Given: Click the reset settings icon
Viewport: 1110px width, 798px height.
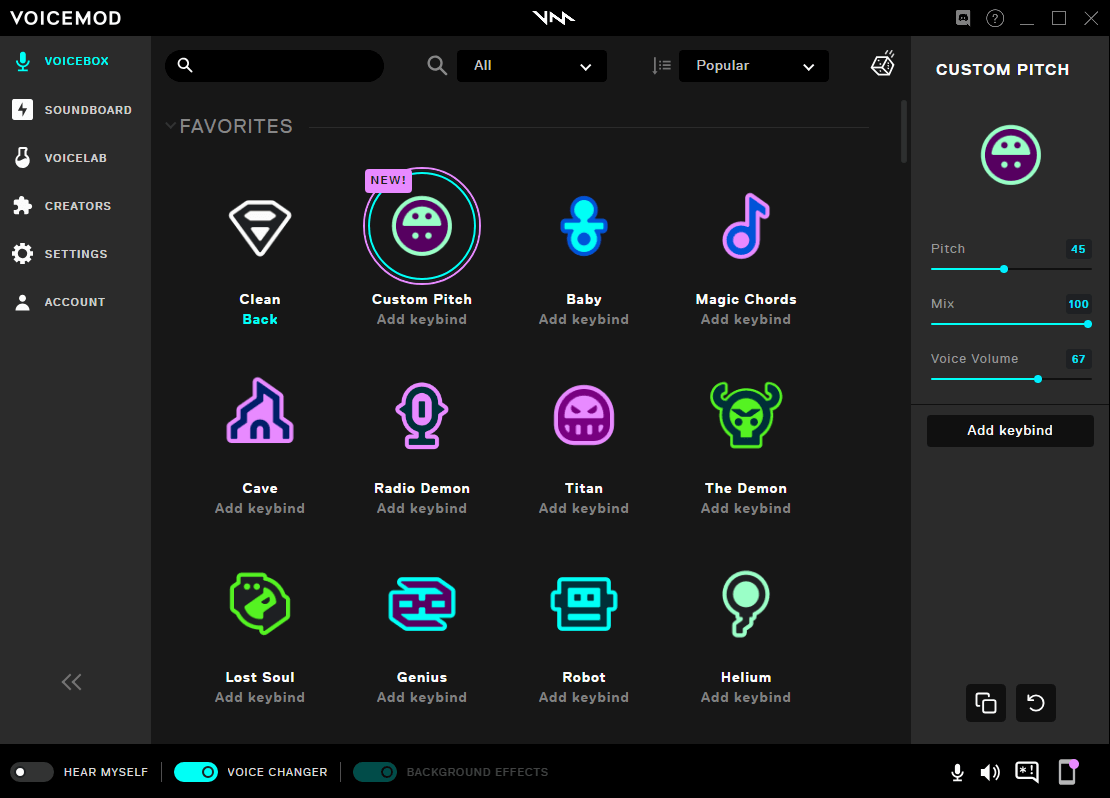Looking at the screenshot, I should 1035,703.
